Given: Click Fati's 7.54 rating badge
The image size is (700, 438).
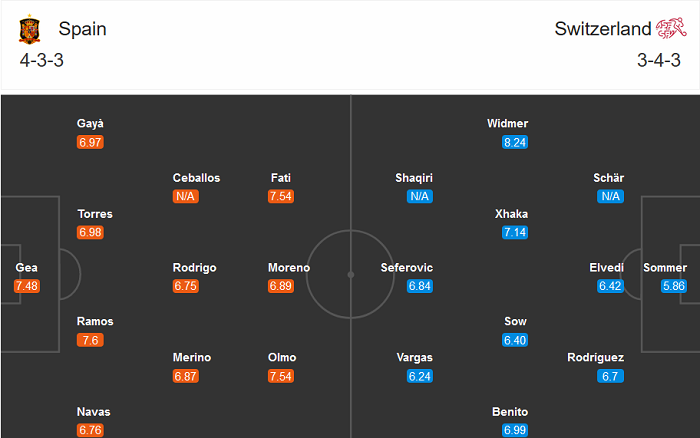Looking at the screenshot, I should (281, 196).
